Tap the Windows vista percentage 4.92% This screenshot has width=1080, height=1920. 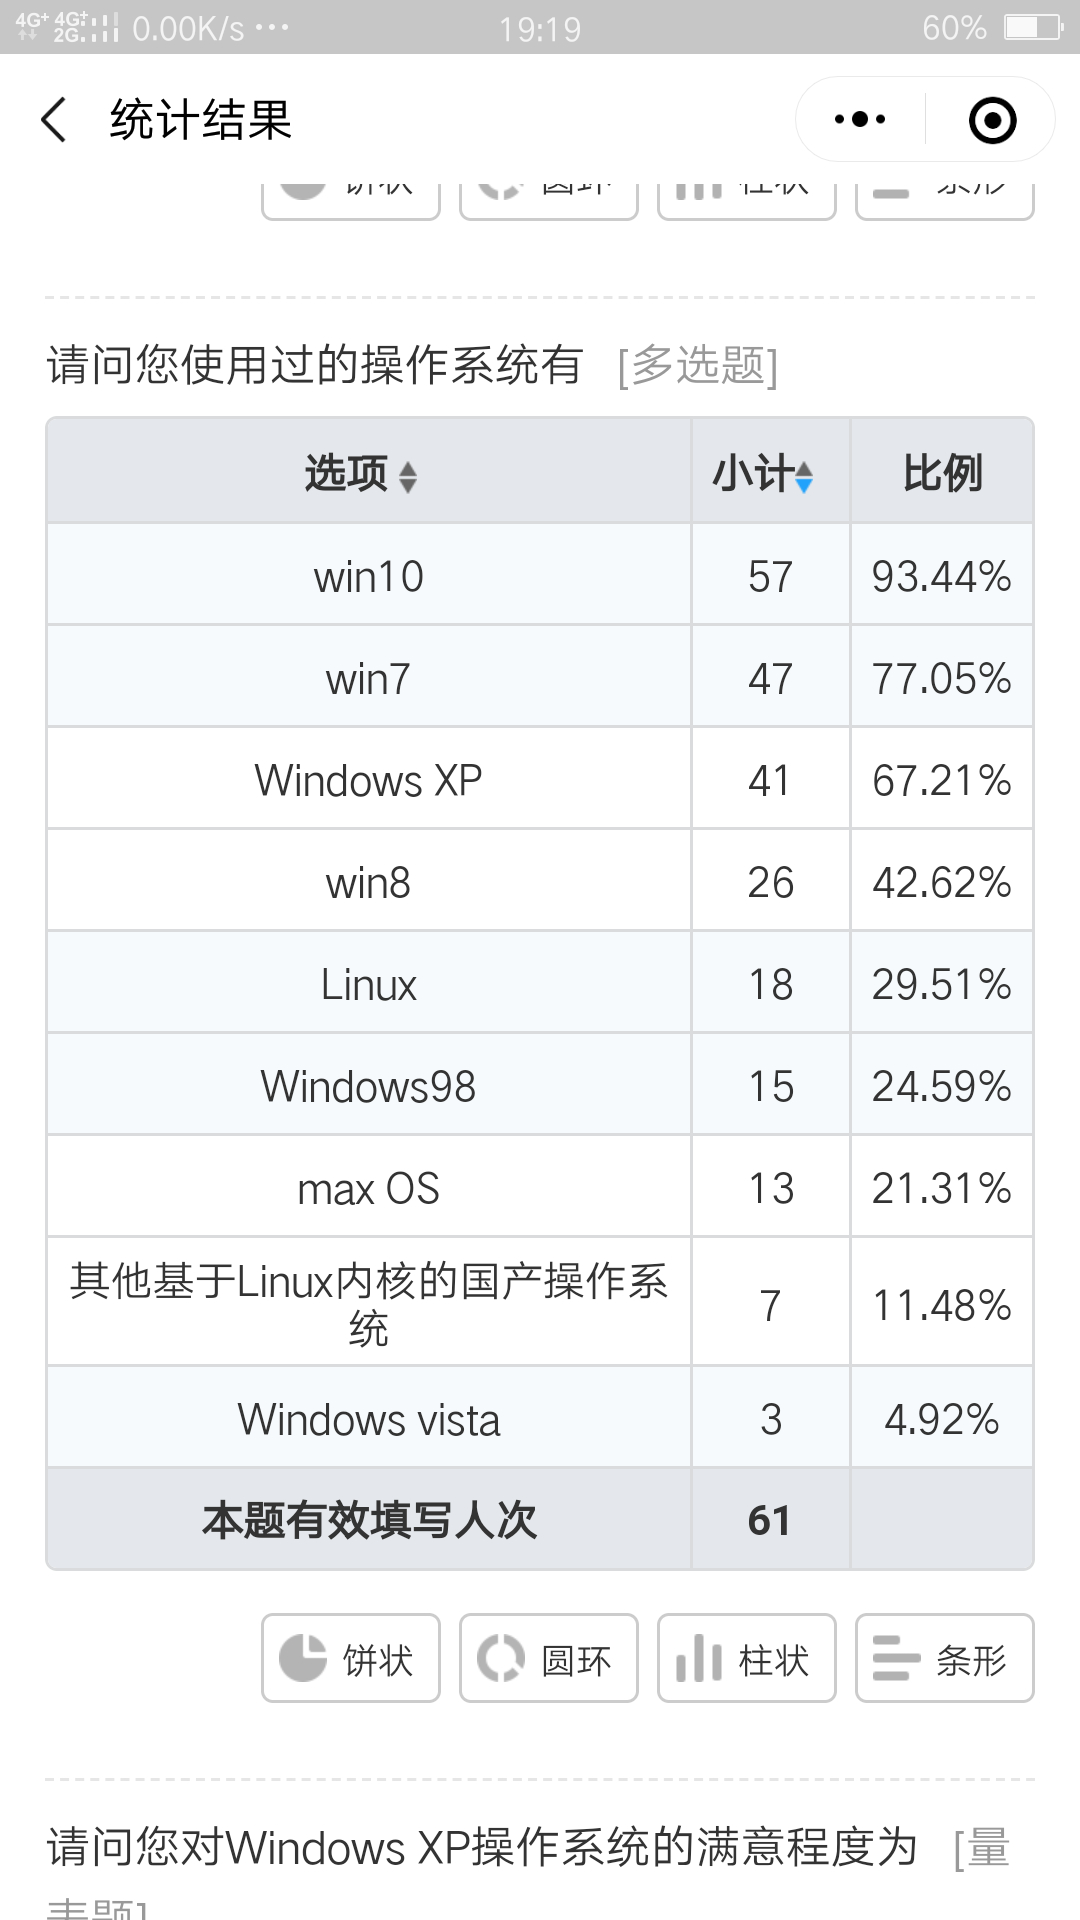942,1419
